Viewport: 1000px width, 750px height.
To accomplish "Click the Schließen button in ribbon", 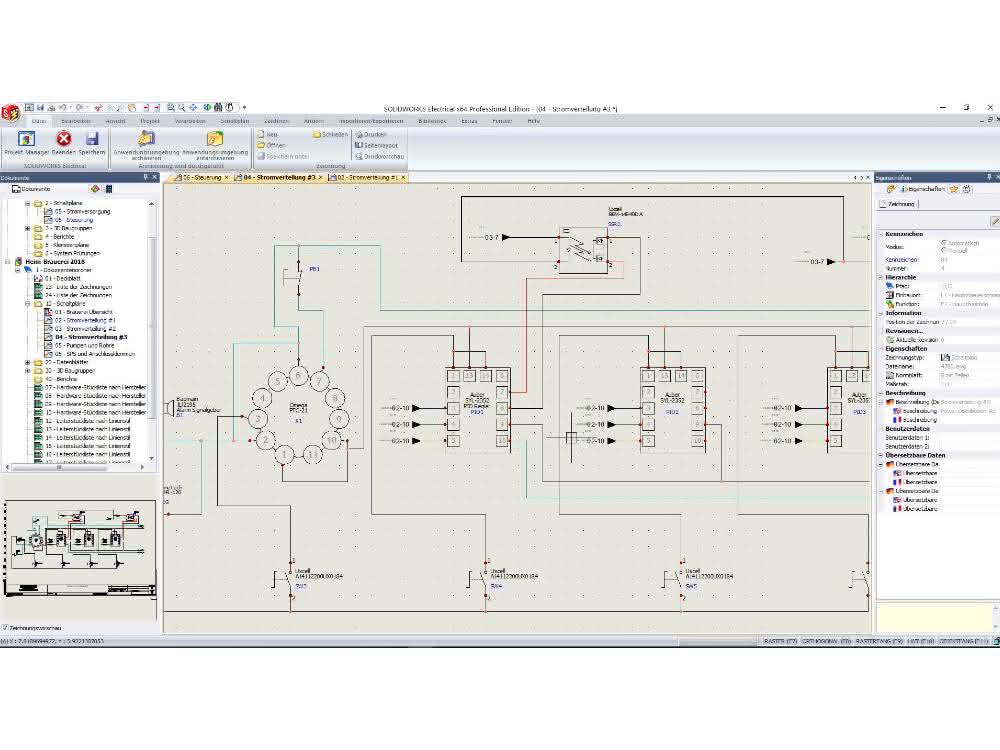I will [330, 135].
